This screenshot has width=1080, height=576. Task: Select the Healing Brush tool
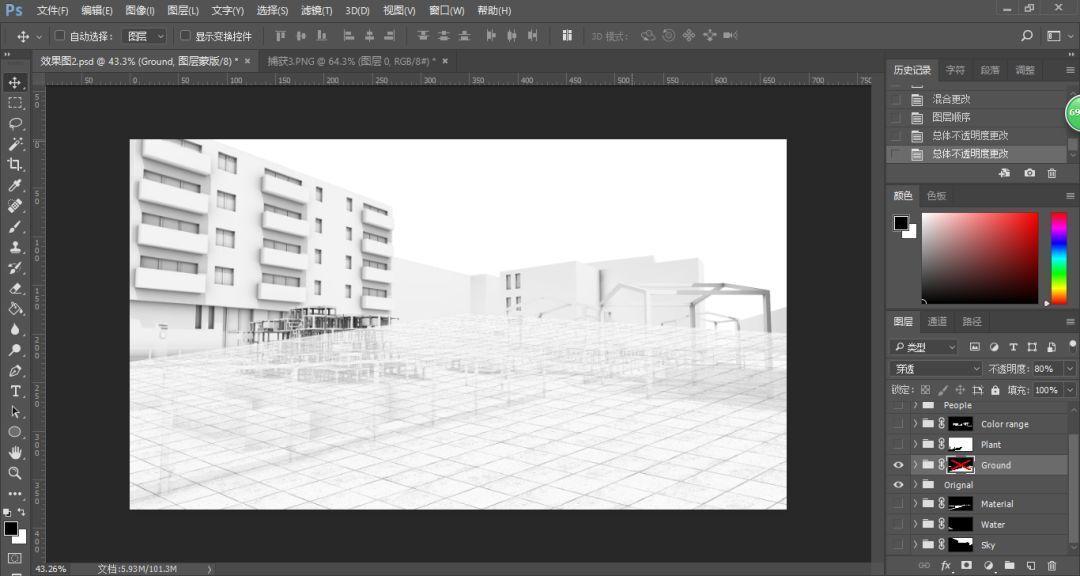[x=14, y=206]
